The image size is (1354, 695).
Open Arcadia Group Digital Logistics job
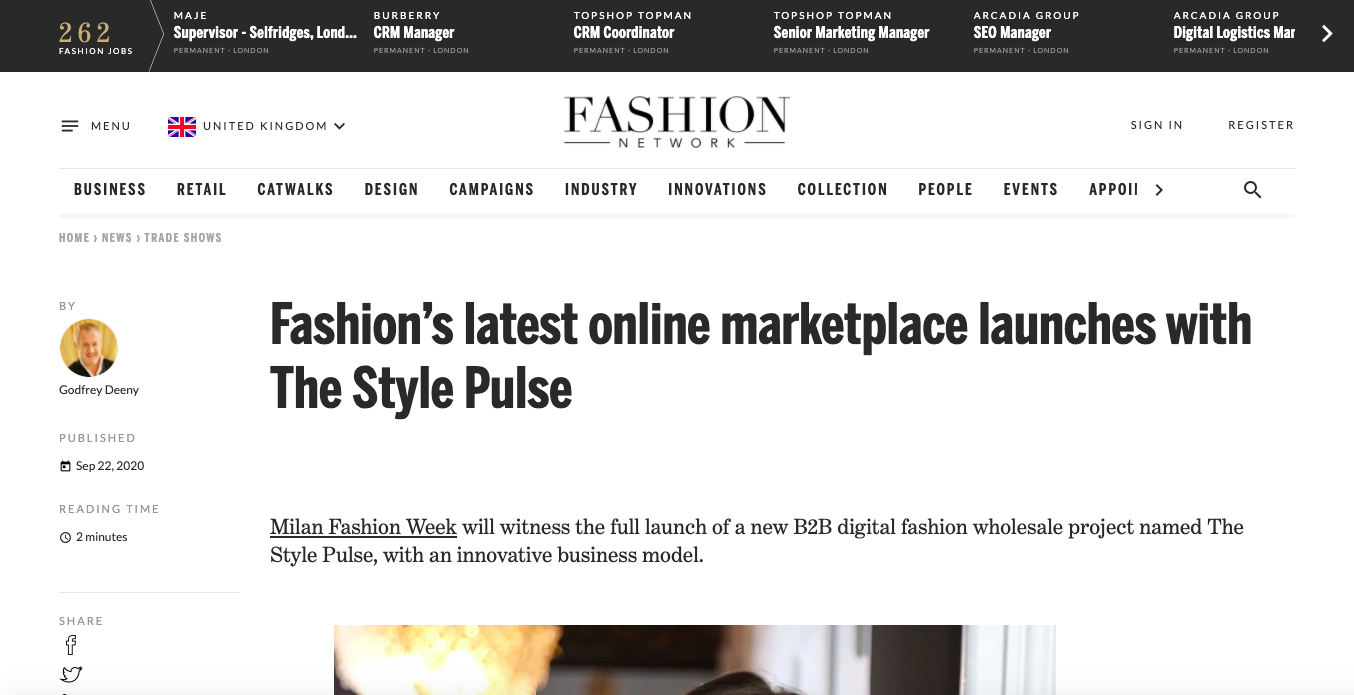point(1234,33)
